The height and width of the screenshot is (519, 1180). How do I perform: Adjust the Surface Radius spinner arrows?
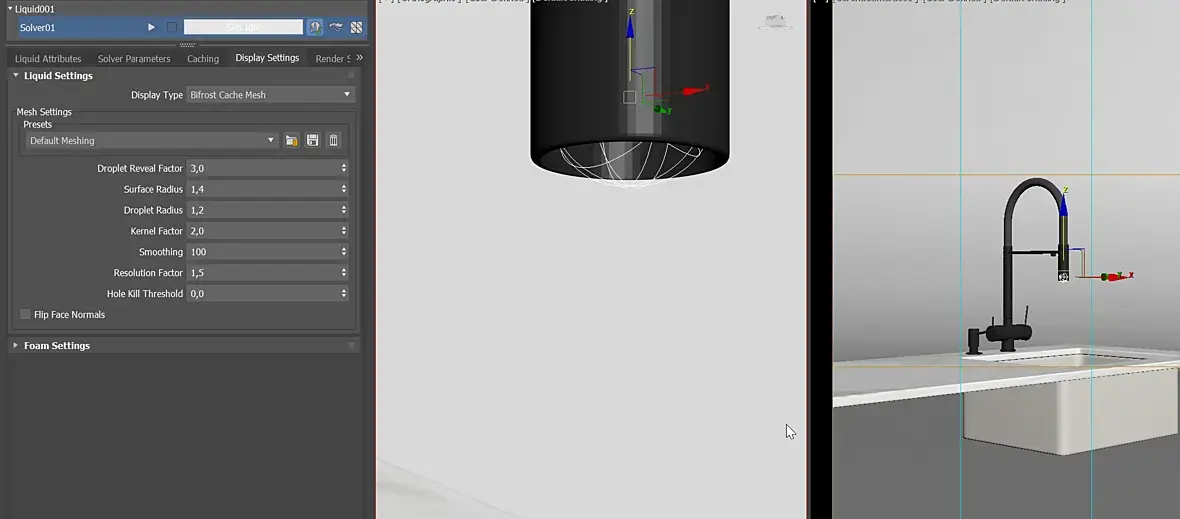(344, 189)
